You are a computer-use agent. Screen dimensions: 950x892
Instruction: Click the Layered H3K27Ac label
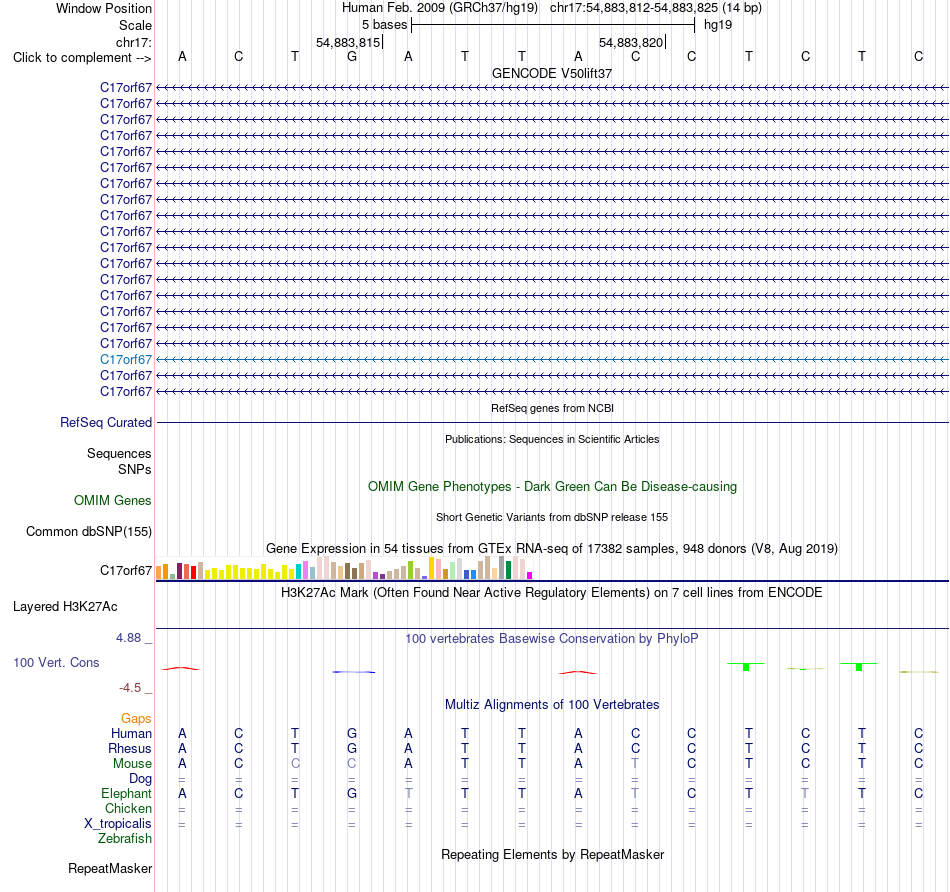pyautogui.click(x=65, y=607)
